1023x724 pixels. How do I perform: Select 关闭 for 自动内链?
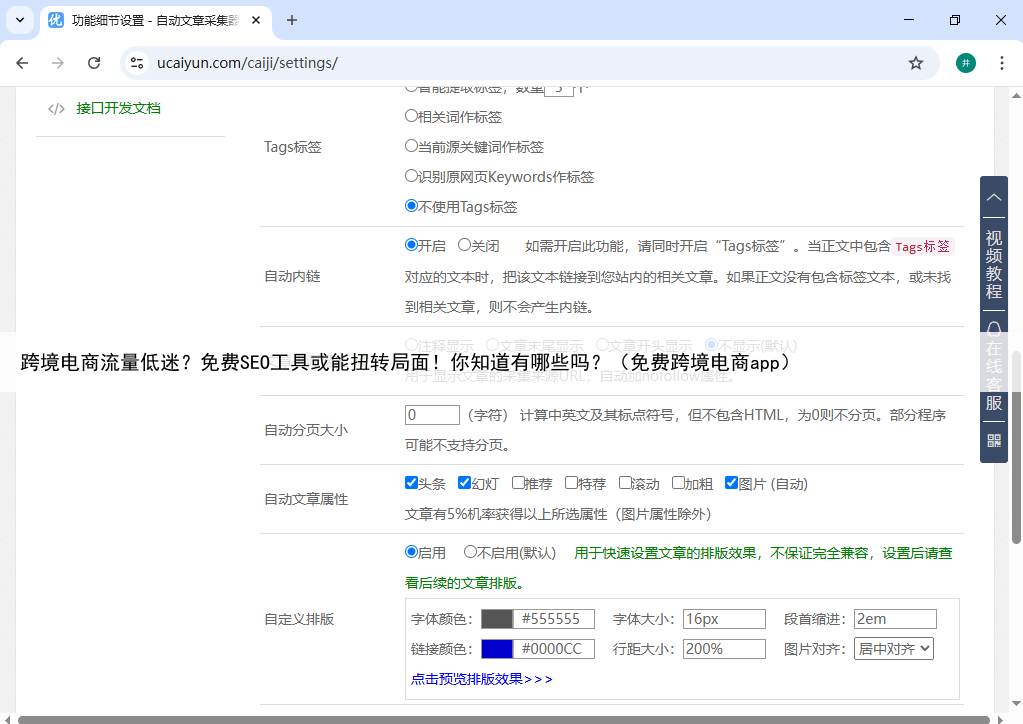pos(464,245)
